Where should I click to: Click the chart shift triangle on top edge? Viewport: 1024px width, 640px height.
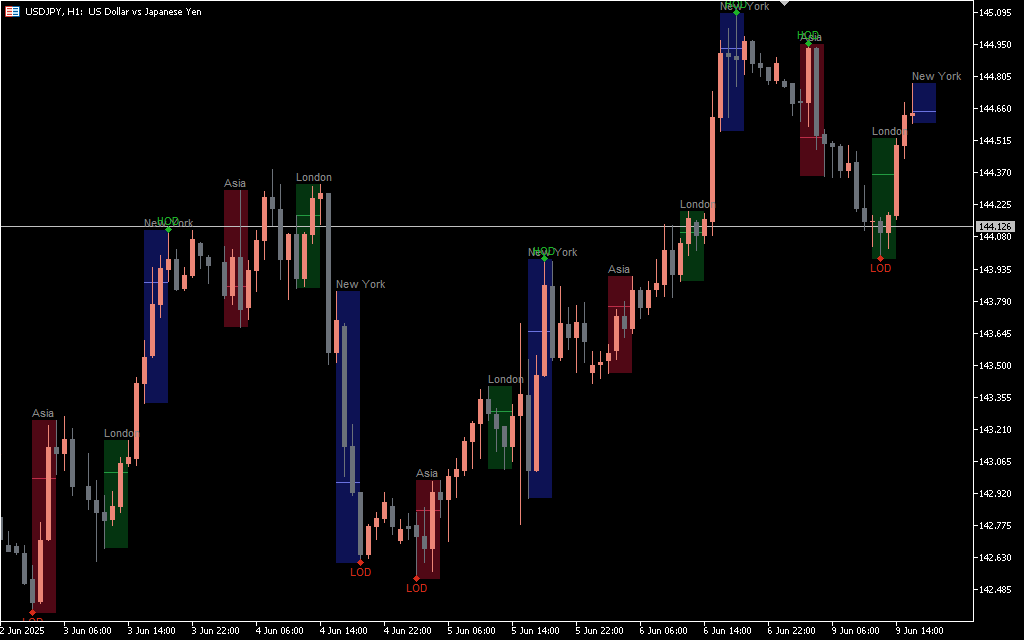(785, 3)
